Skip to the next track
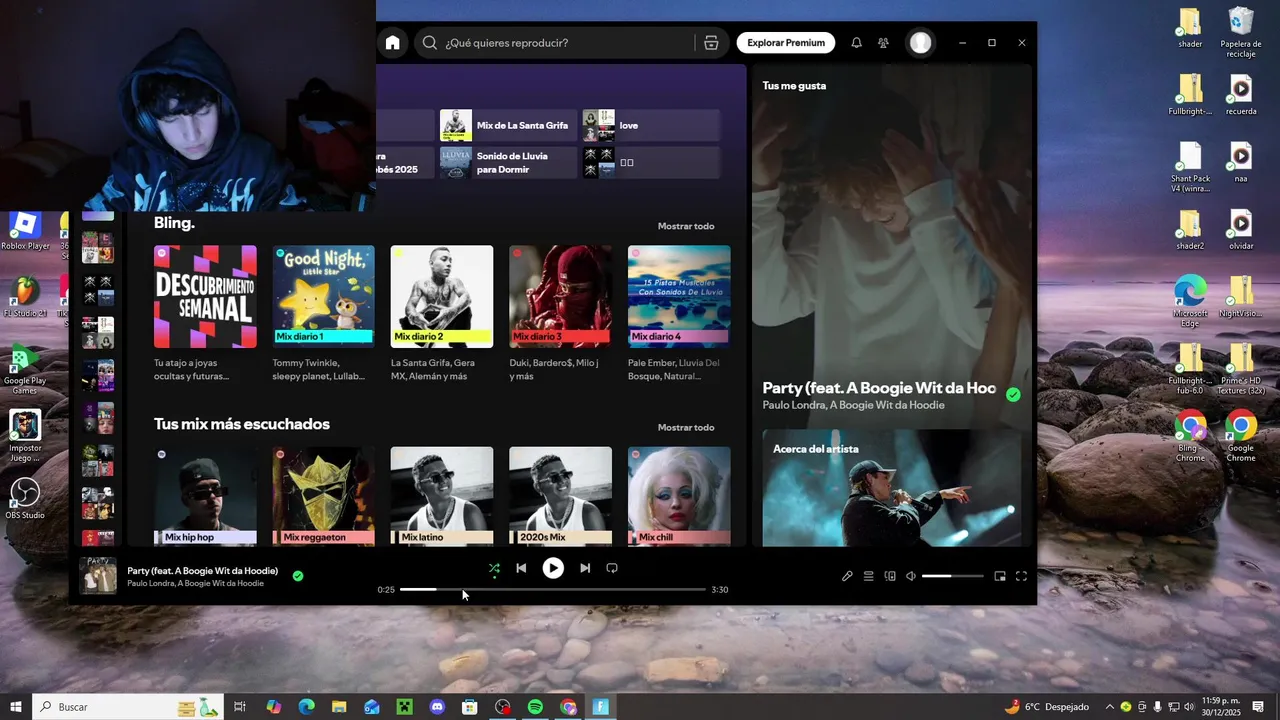This screenshot has height=720, width=1280. point(585,568)
